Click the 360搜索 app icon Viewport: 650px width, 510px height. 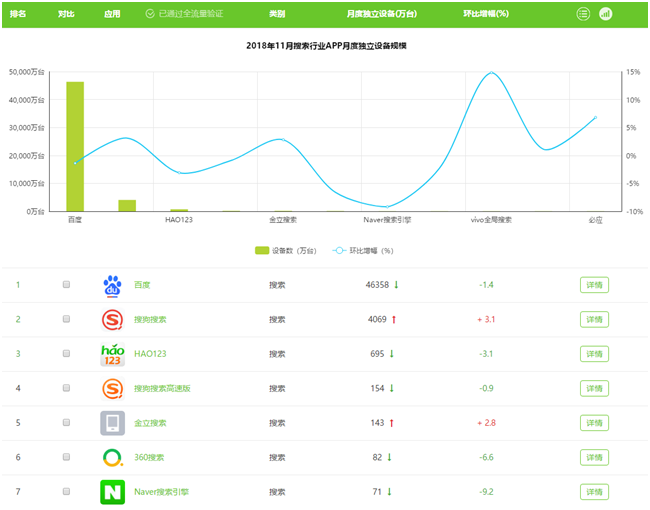[x=112, y=457]
